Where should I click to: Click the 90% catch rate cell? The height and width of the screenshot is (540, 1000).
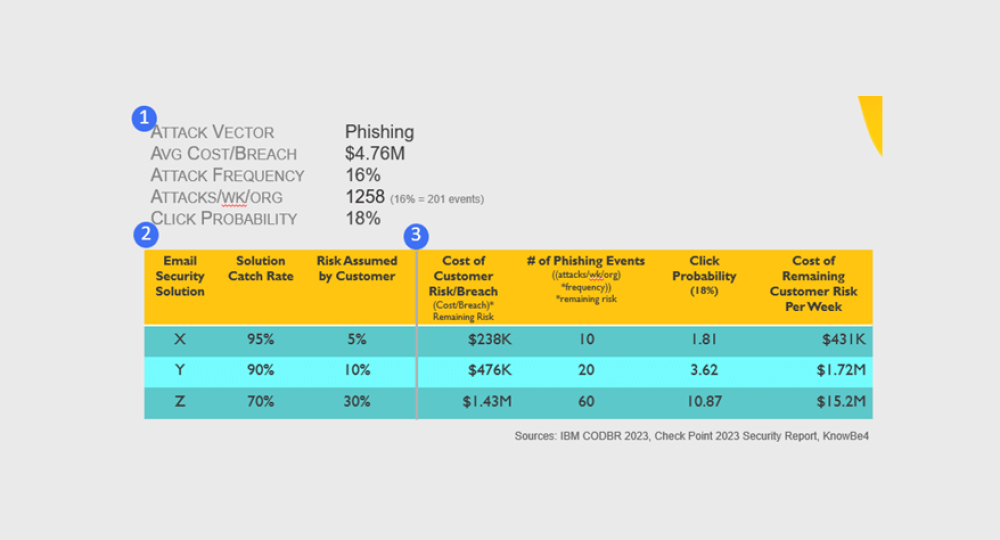pyautogui.click(x=260, y=370)
